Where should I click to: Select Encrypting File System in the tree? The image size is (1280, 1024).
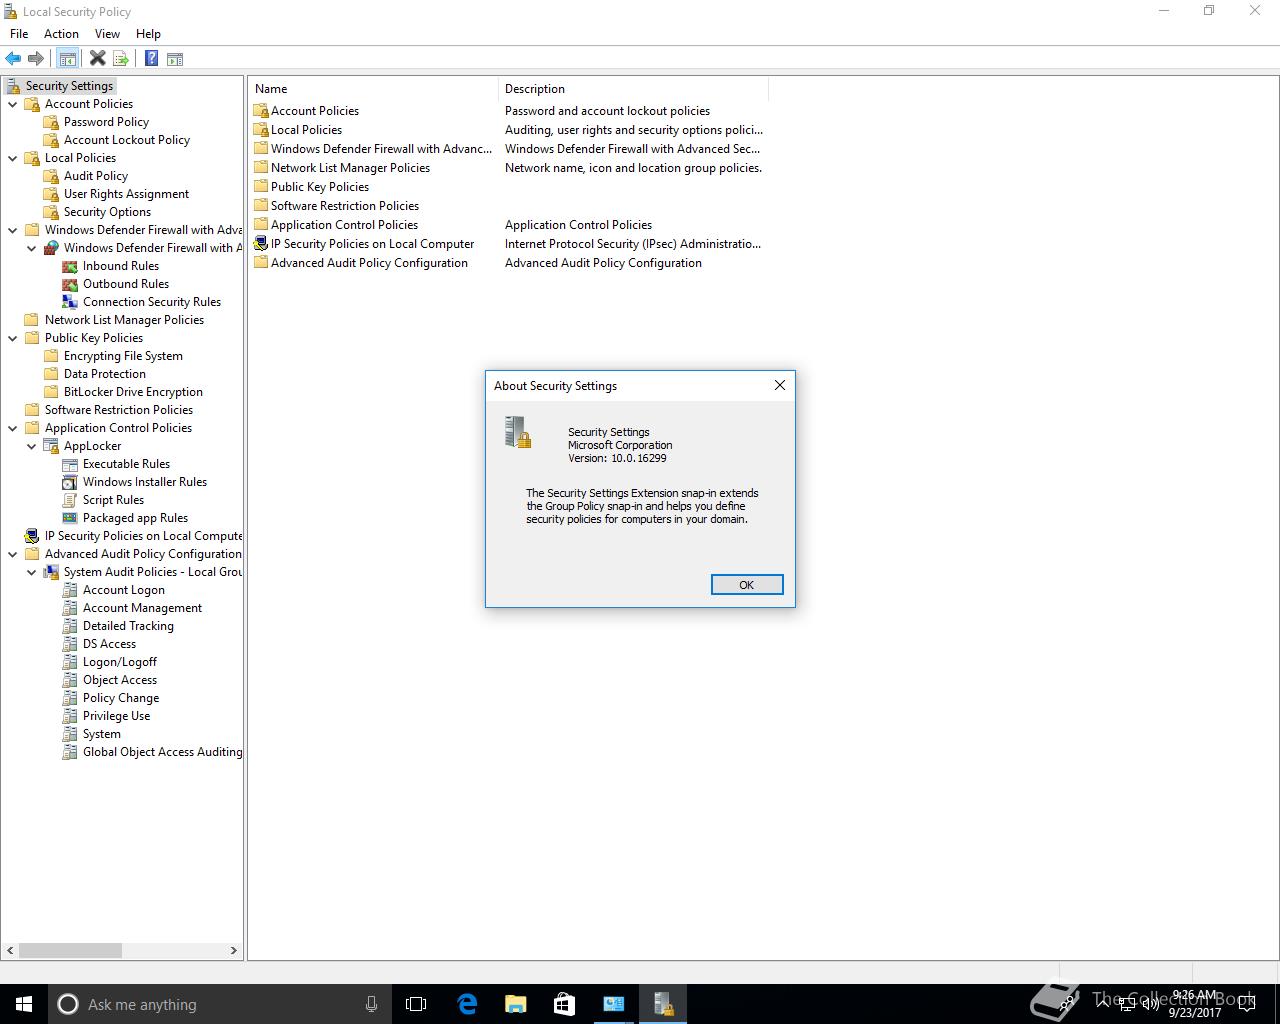pos(123,356)
